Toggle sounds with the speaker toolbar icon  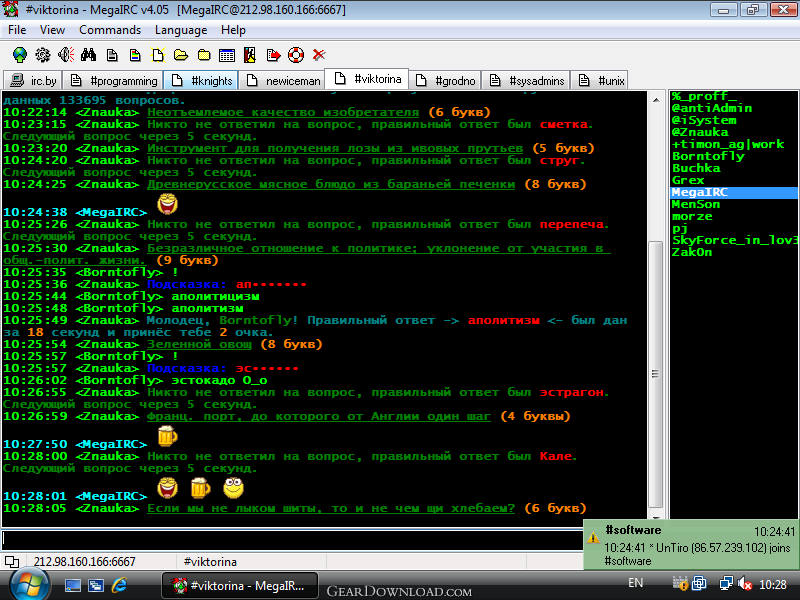point(66,55)
